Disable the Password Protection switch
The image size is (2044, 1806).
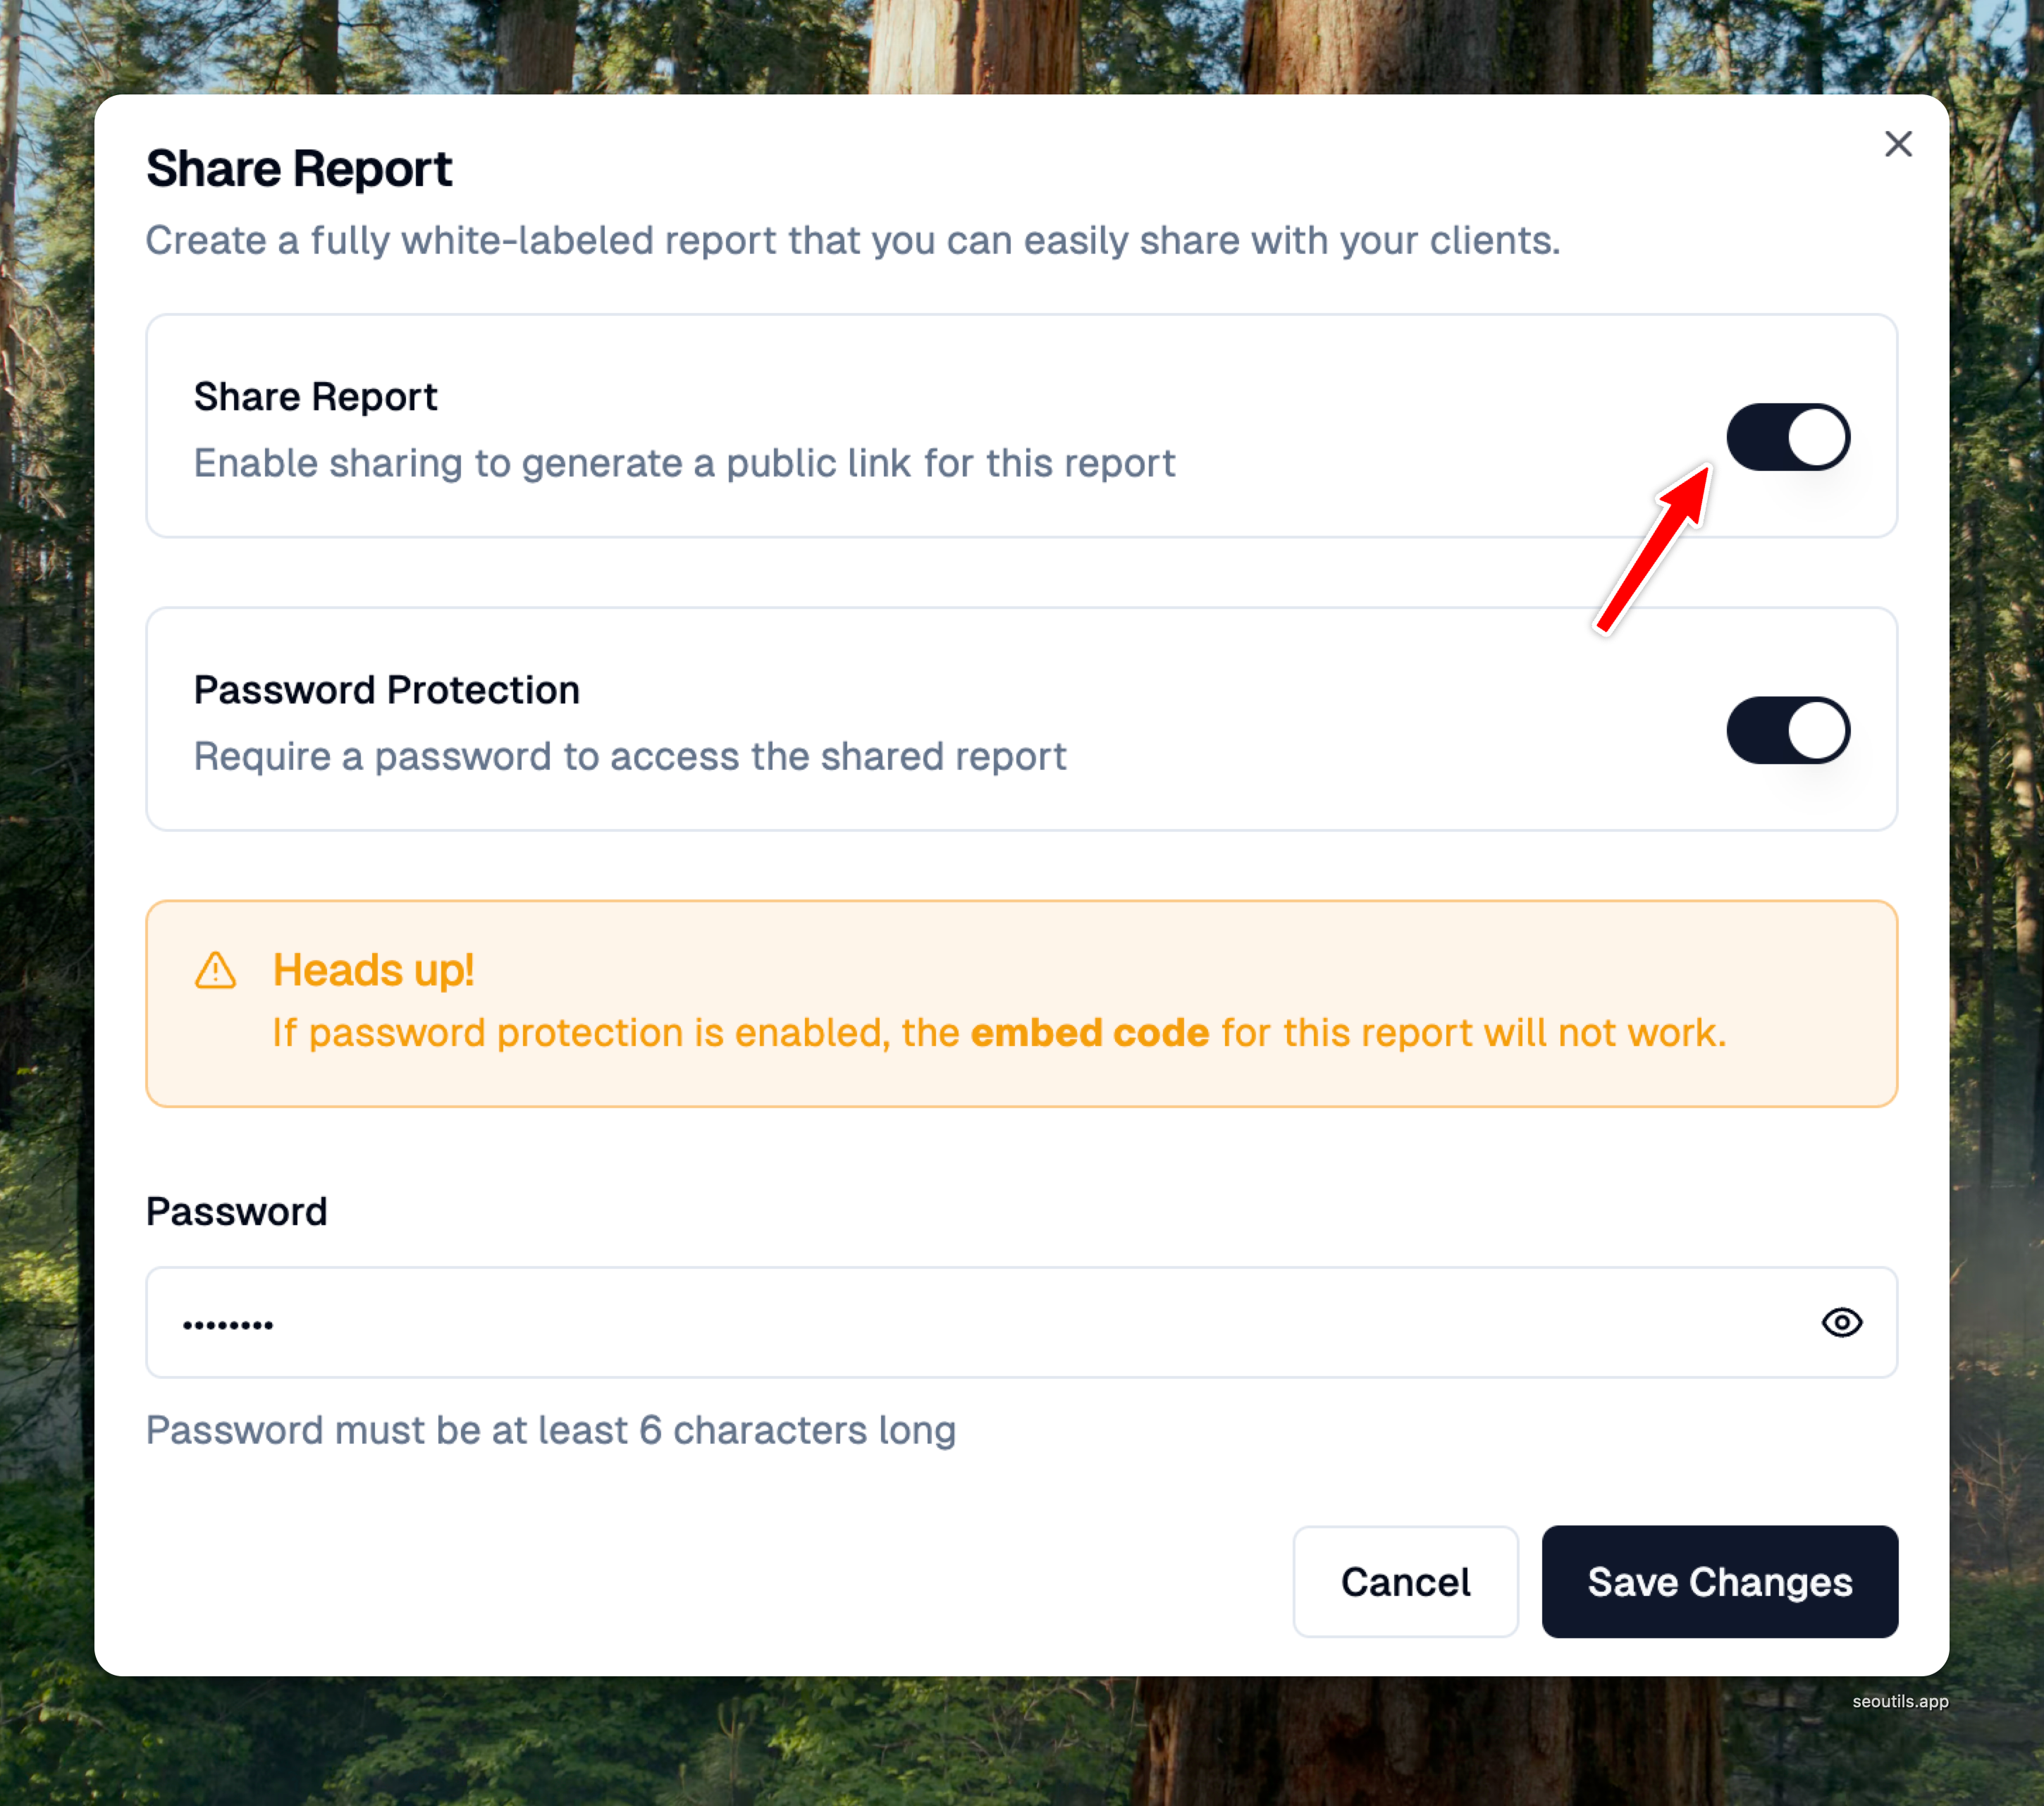coord(1787,730)
